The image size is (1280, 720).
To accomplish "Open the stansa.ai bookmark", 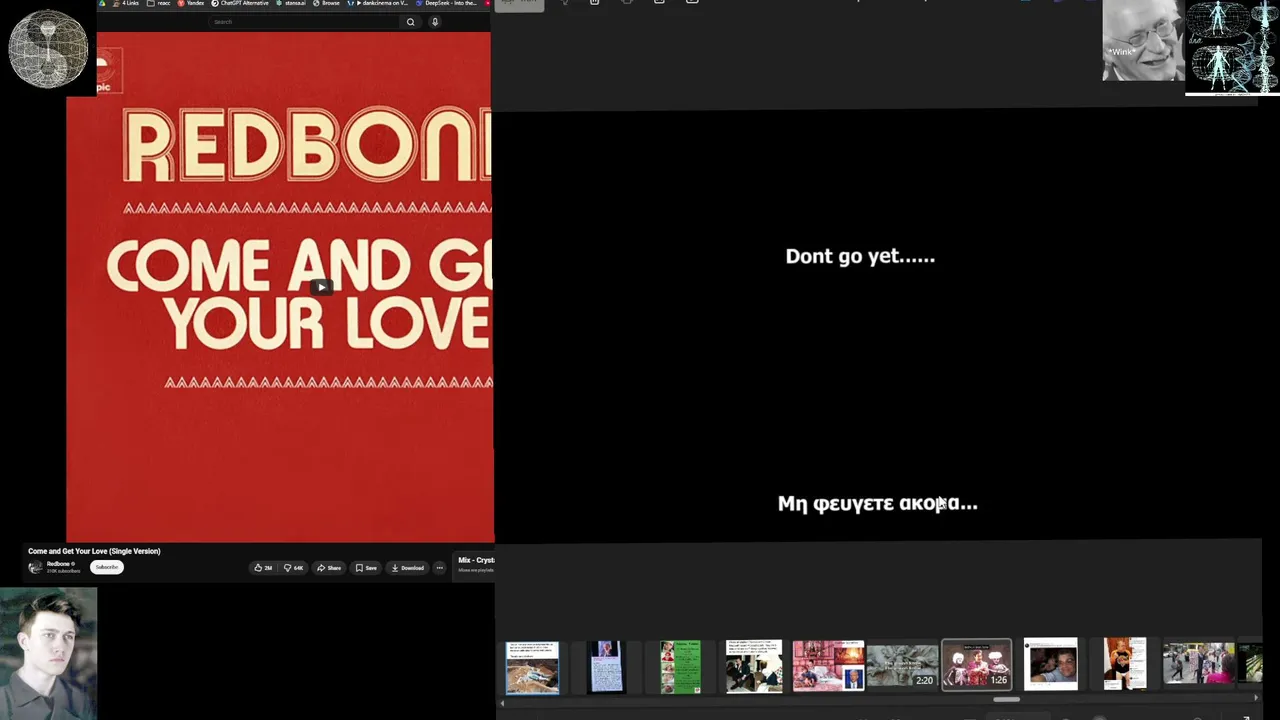I will point(292,3).
